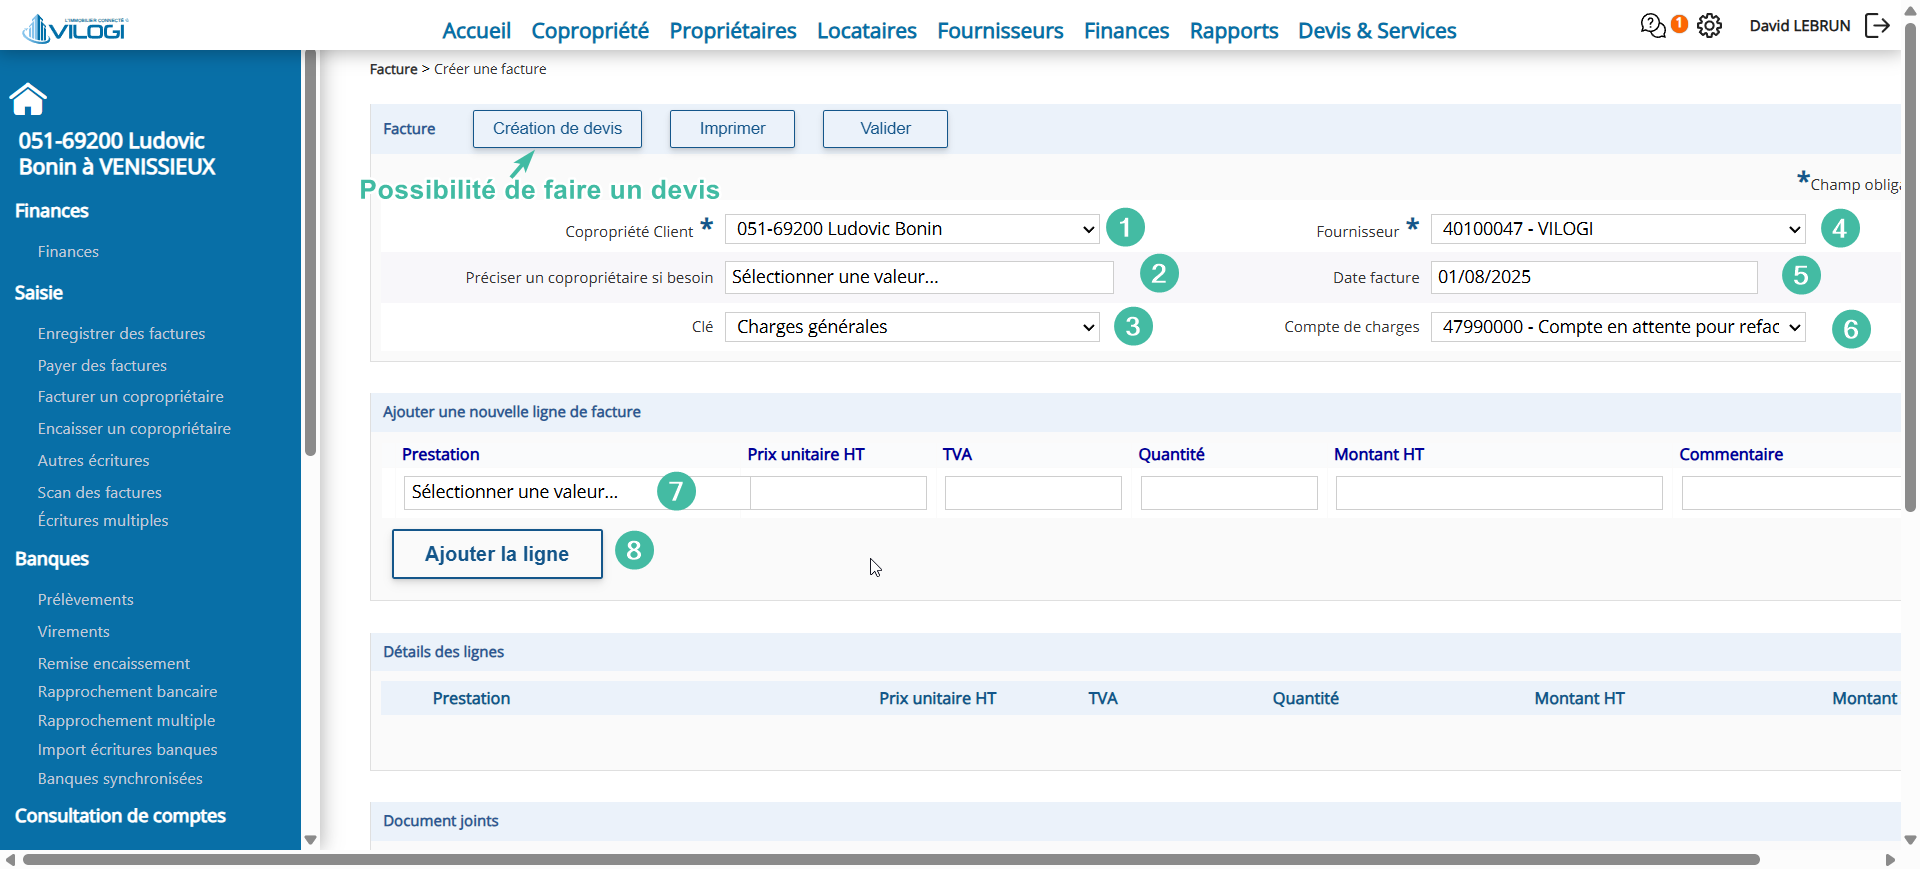Open Rapprochement bancaire in sidebar
Viewport: 1920px width, 869px height.
127,692
